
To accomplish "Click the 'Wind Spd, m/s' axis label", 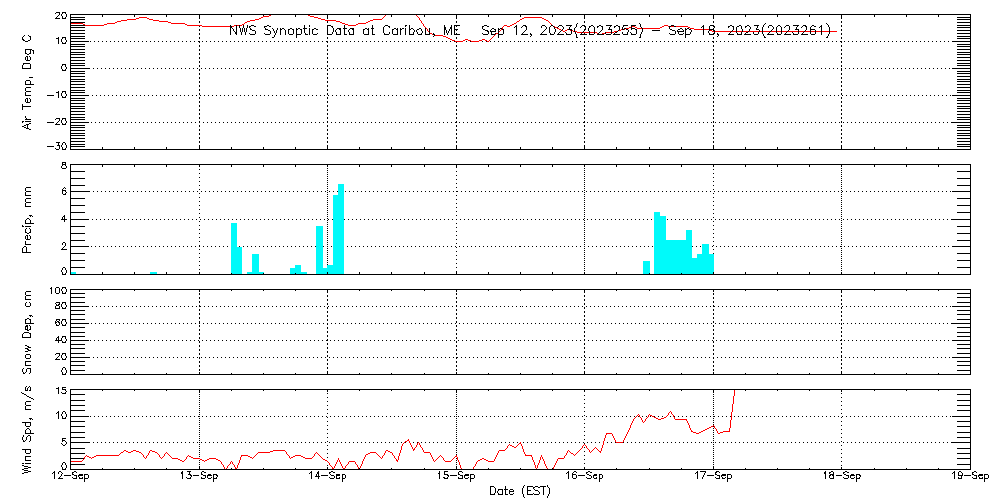I will pos(27,432).
